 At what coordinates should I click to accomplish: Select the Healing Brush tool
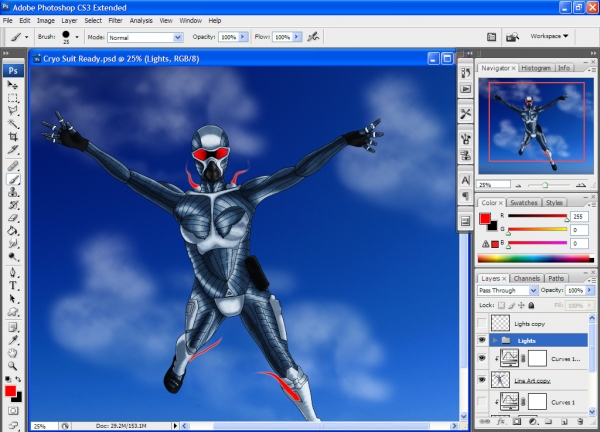click(x=13, y=166)
